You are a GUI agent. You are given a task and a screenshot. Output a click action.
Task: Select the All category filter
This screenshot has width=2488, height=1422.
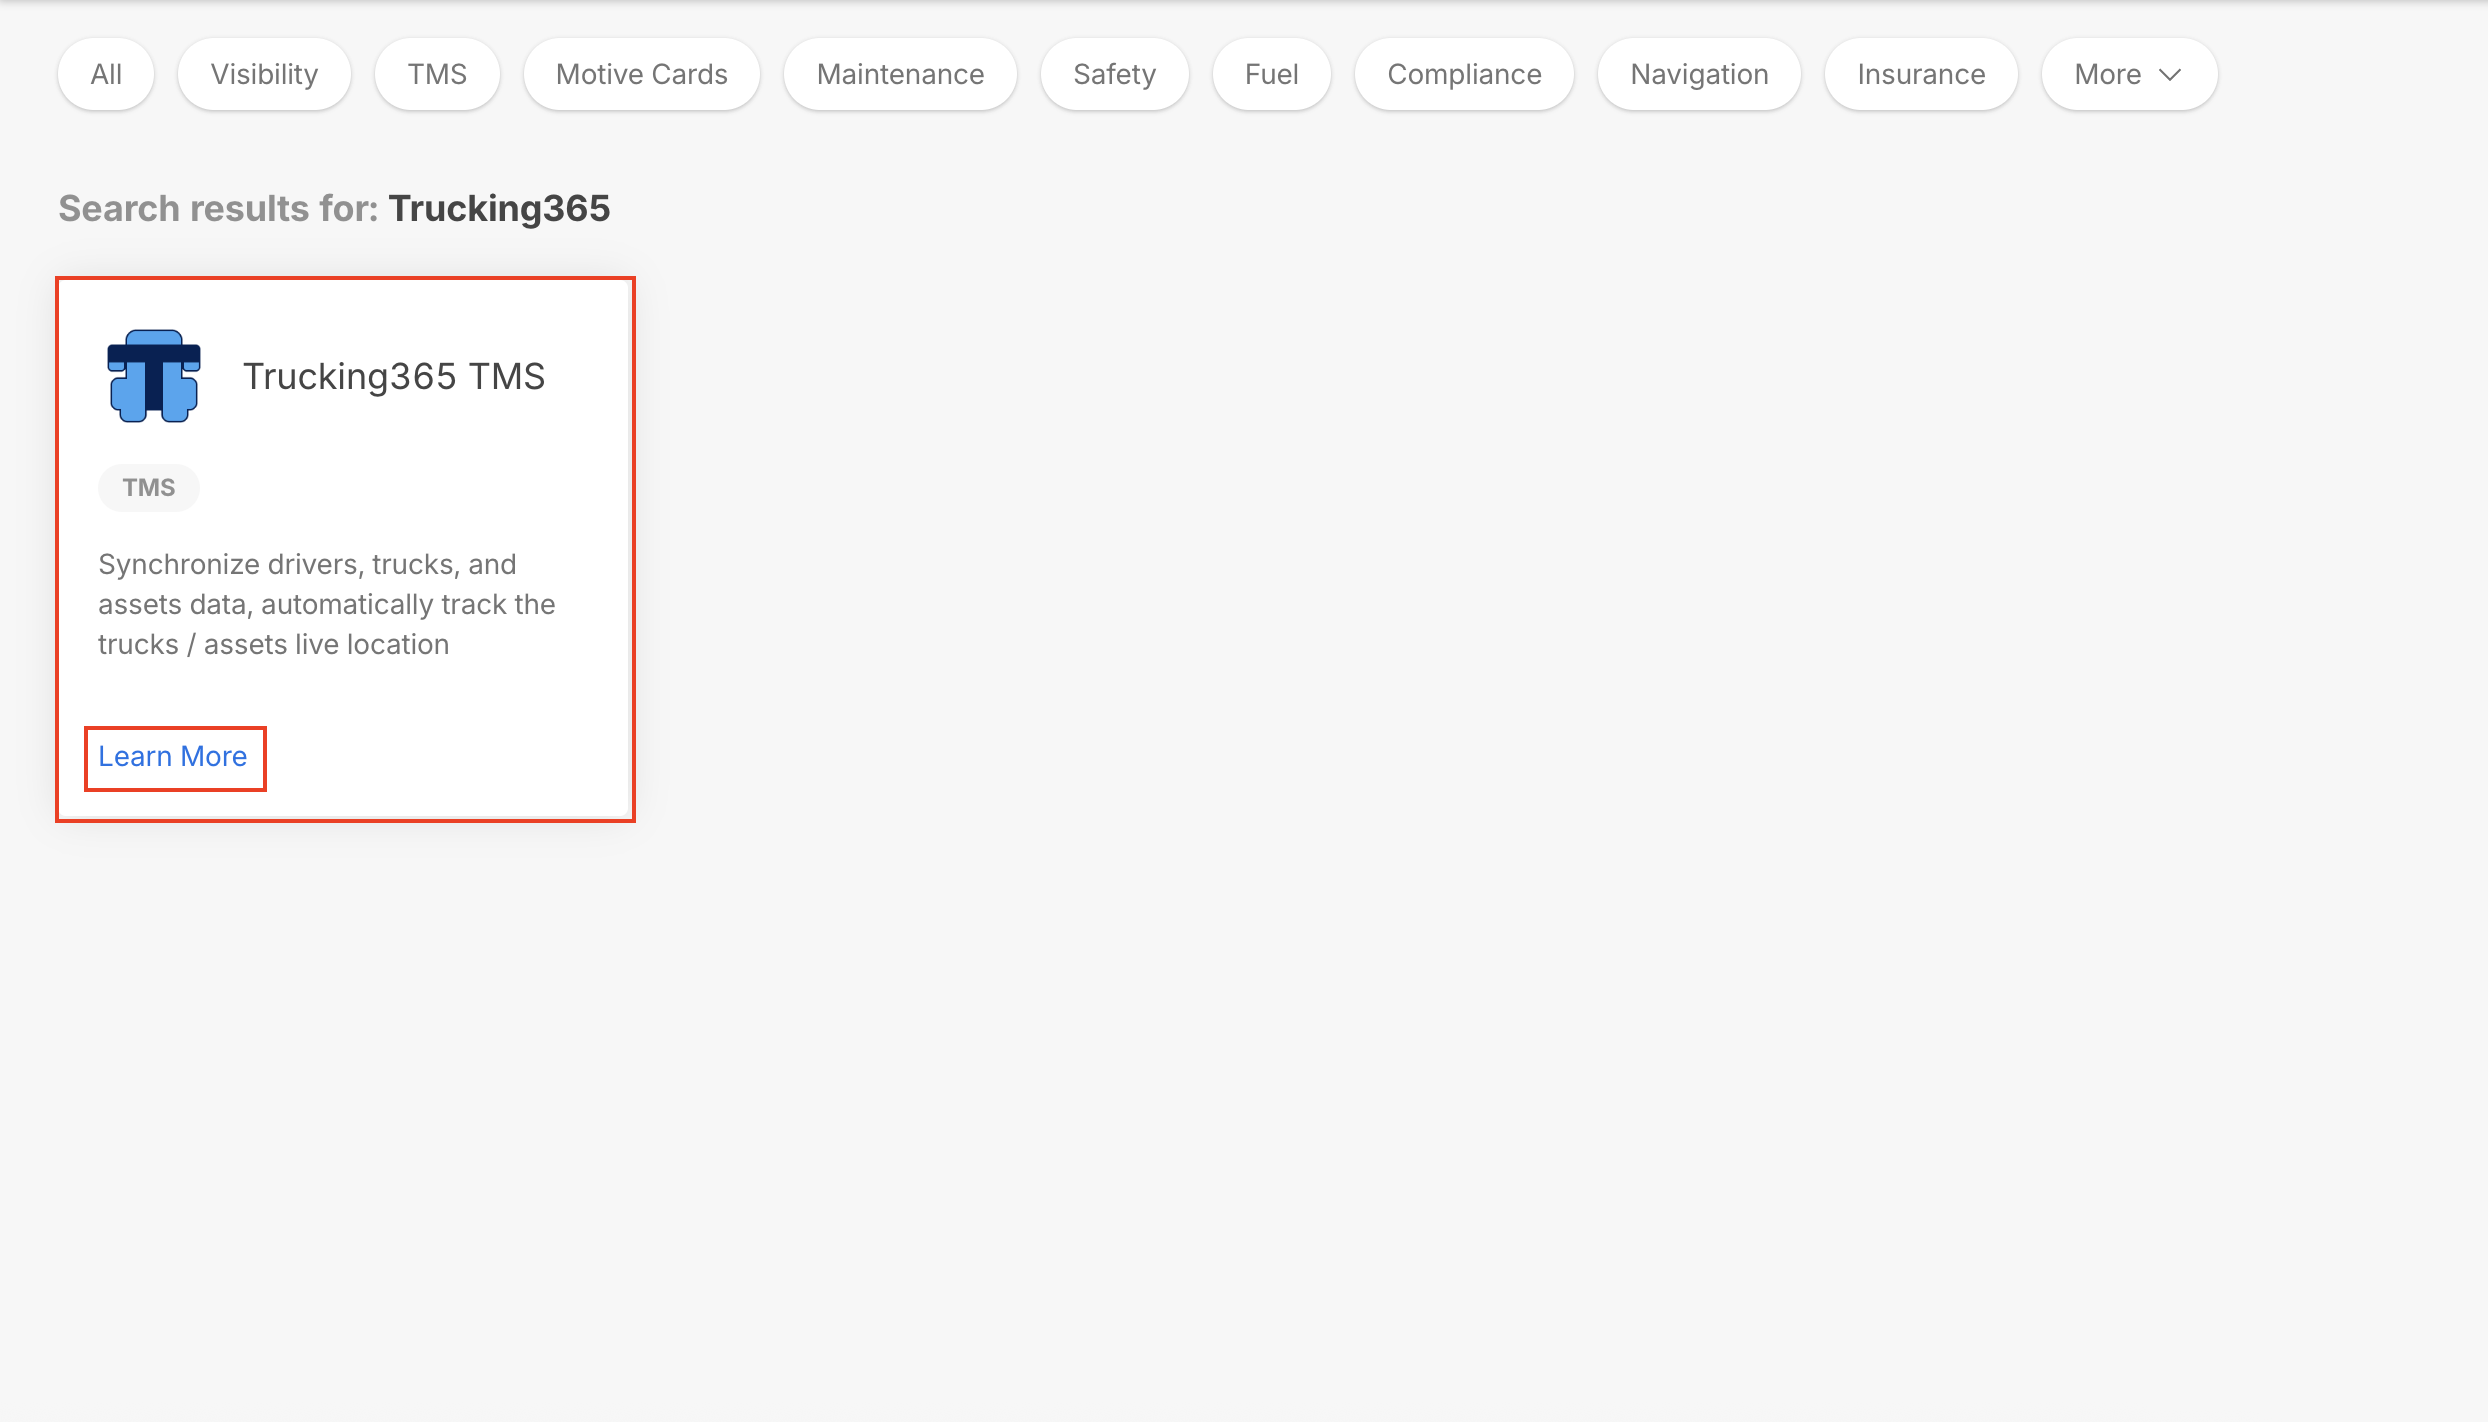point(106,74)
